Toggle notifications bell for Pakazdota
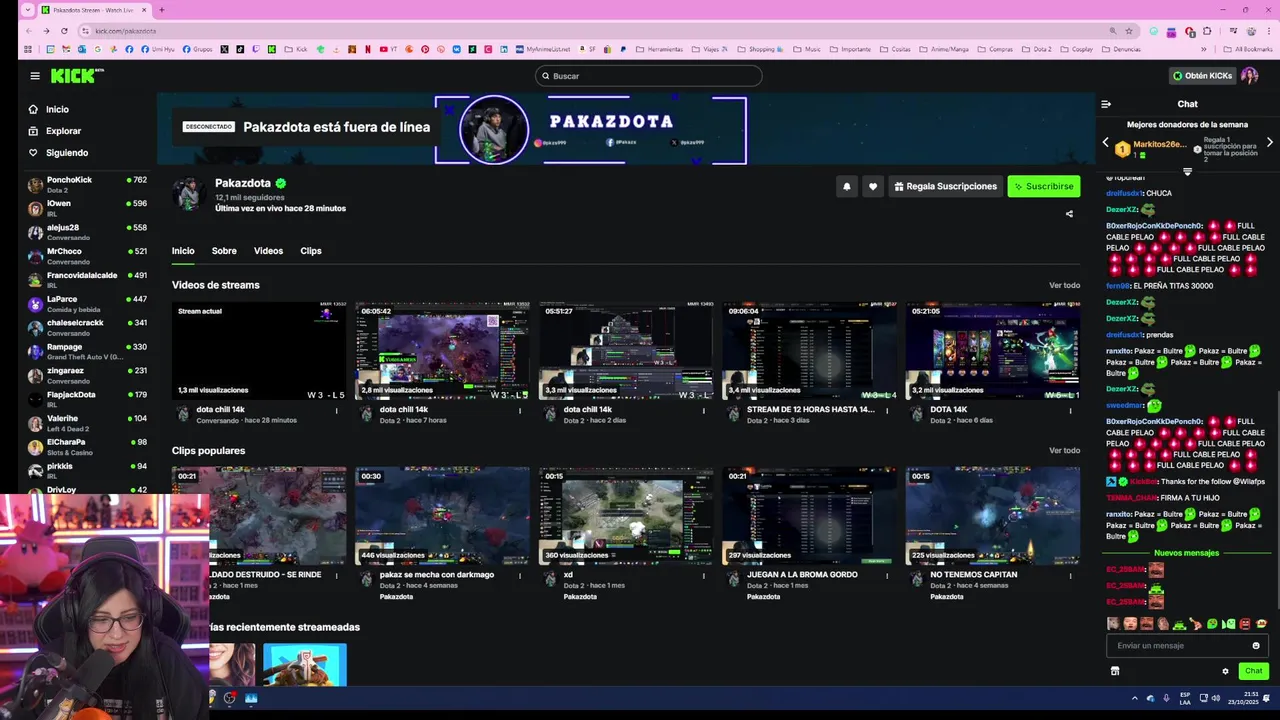The image size is (1280, 720). tap(847, 186)
